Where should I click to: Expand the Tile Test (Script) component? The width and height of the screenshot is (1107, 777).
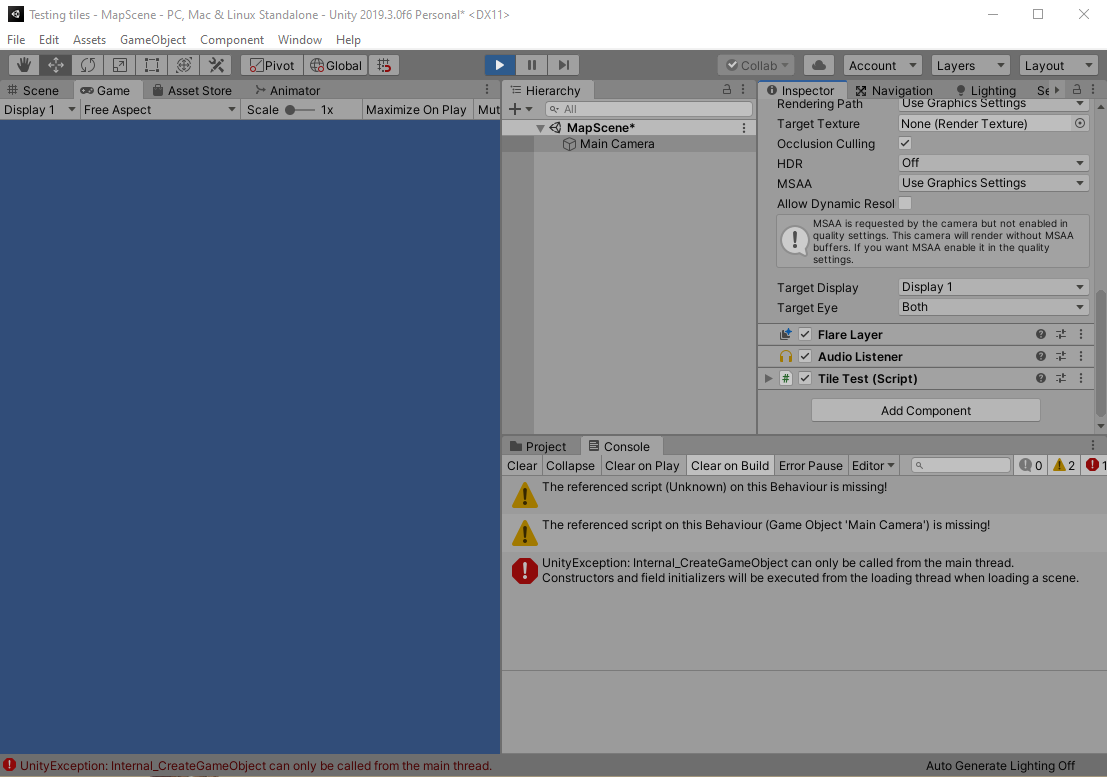tap(768, 379)
